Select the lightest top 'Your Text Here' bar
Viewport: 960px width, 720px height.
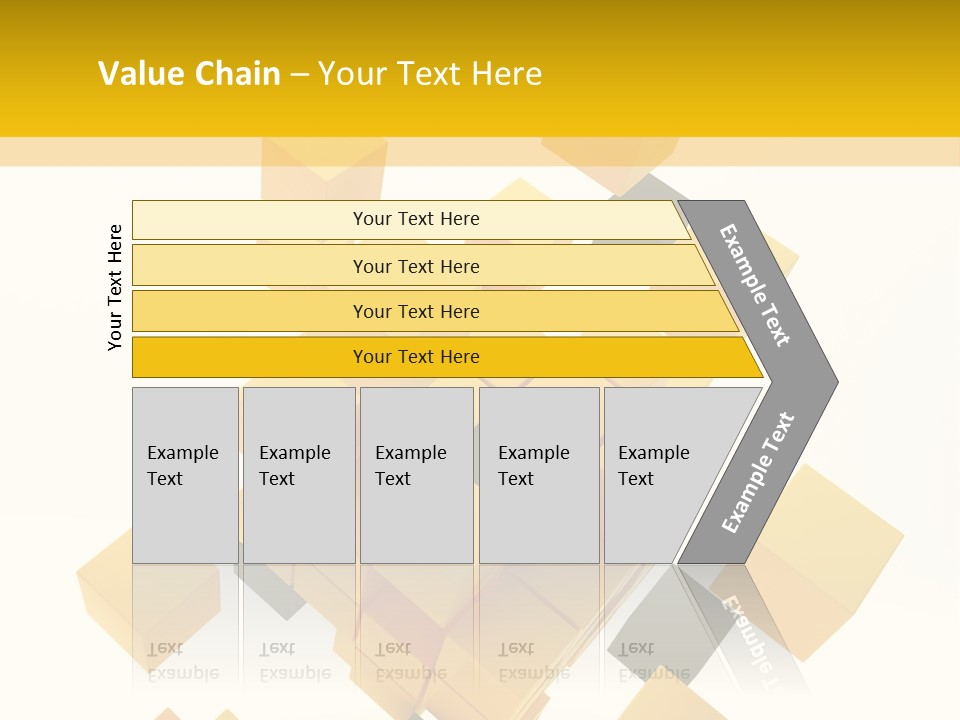[x=416, y=219]
